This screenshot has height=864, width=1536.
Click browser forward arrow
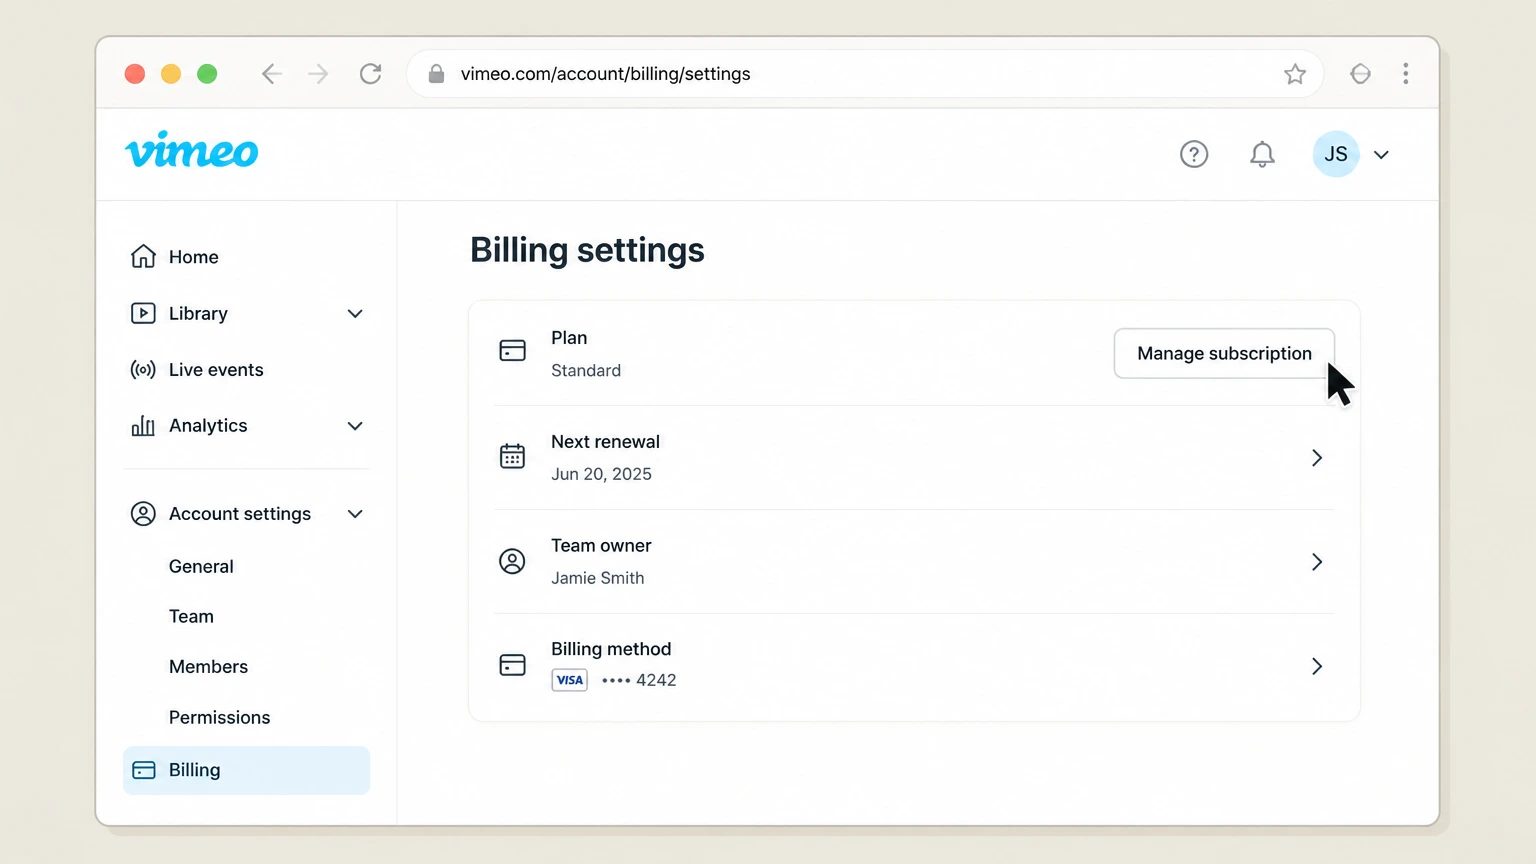click(x=318, y=74)
